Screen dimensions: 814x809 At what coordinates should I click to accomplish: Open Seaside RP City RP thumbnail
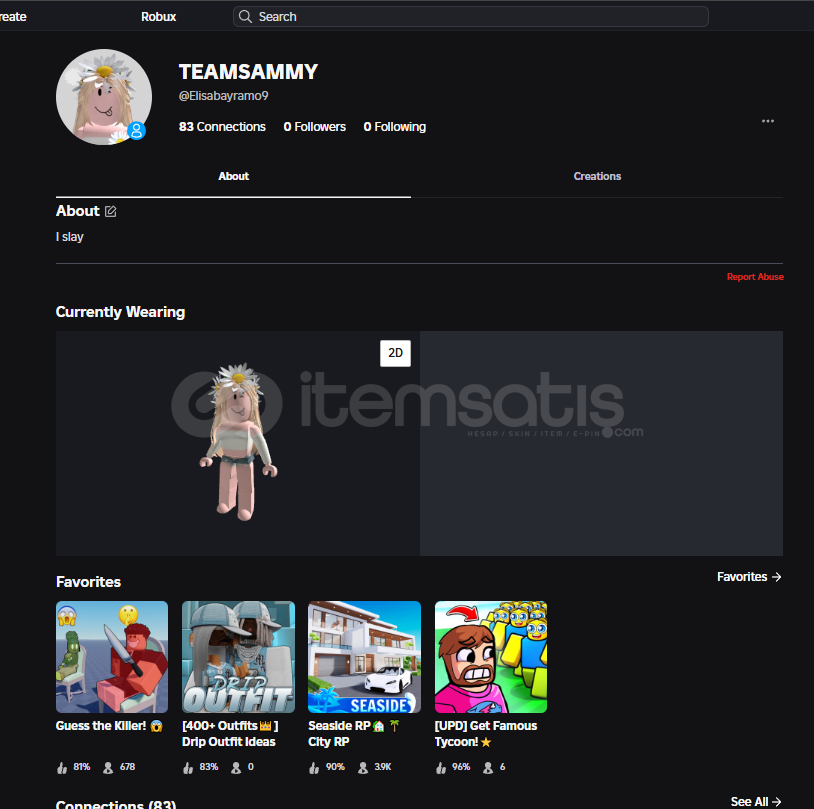point(364,657)
